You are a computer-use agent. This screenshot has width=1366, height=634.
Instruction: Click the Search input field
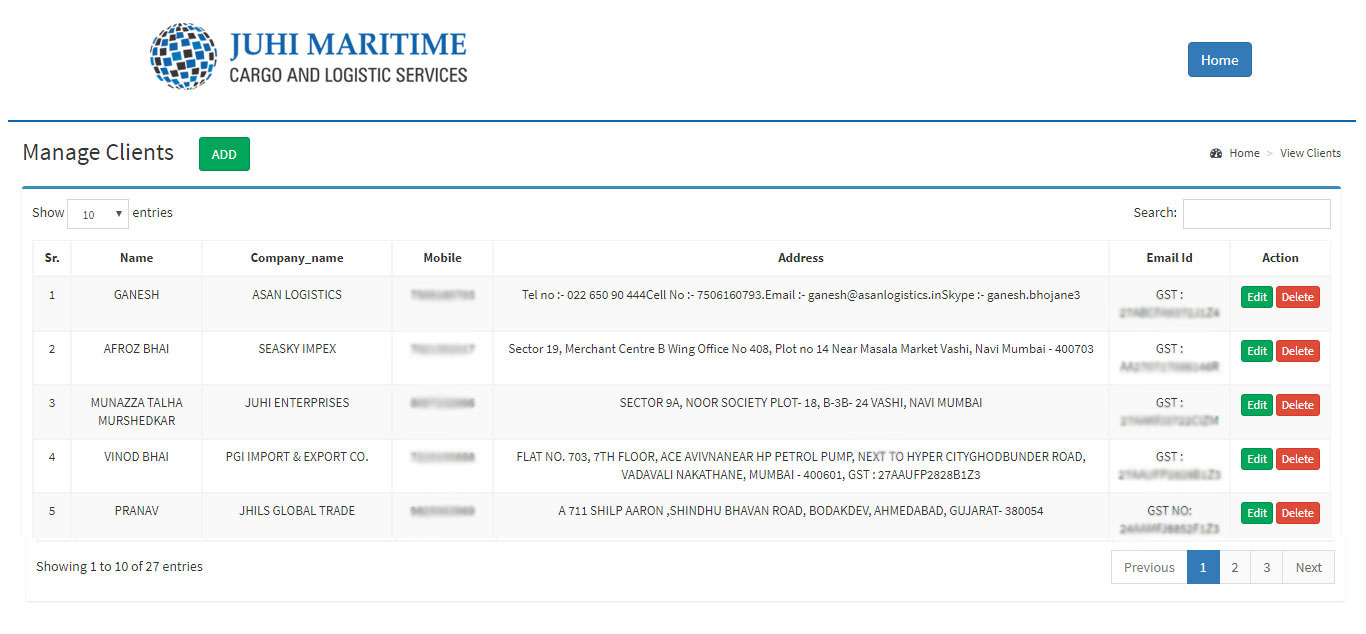pyautogui.click(x=1256, y=214)
